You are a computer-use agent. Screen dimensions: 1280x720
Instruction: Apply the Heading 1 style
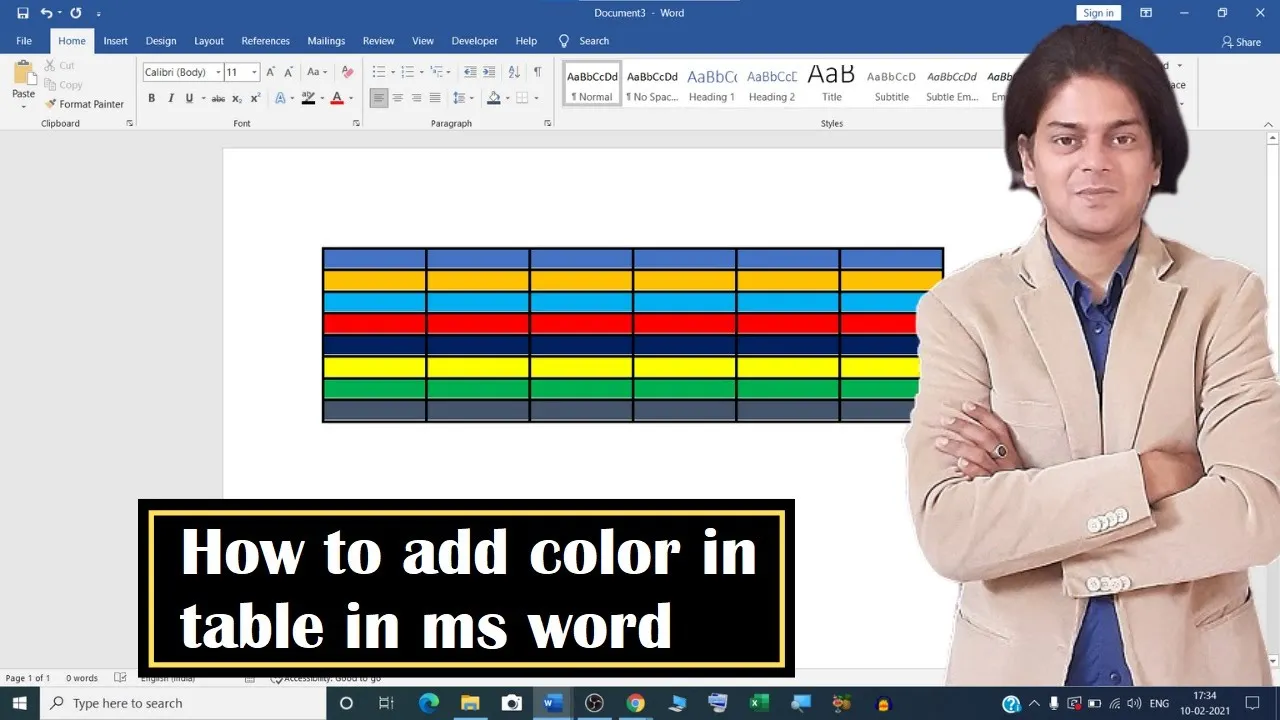click(712, 83)
